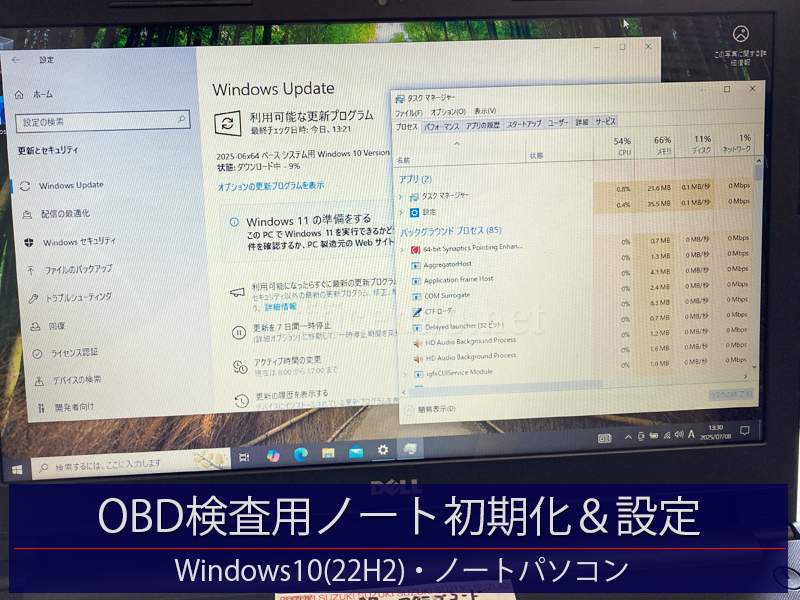Switch to スタートアップ tab
The image size is (800, 600).
524,124
